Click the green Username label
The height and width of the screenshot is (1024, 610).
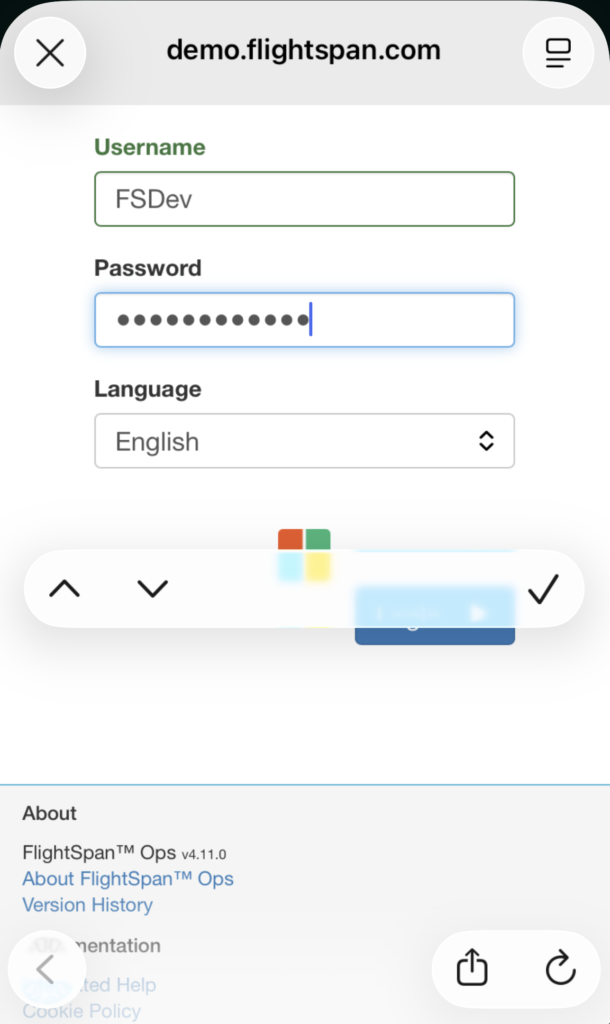(150, 147)
